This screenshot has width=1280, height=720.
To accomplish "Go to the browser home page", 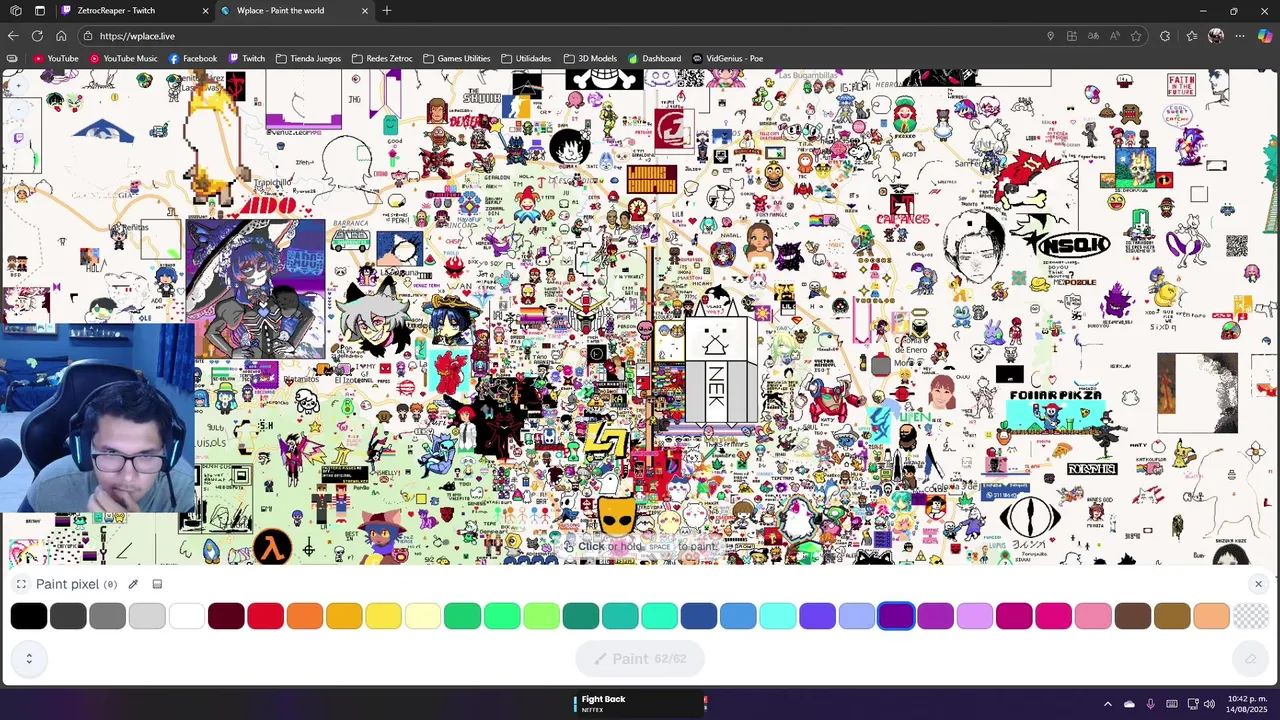I will (x=61, y=36).
